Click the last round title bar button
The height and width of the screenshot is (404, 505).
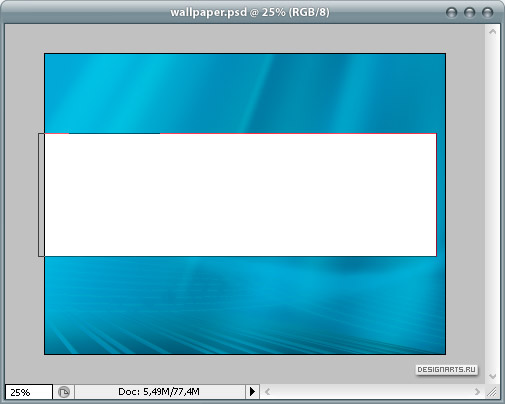(487, 13)
